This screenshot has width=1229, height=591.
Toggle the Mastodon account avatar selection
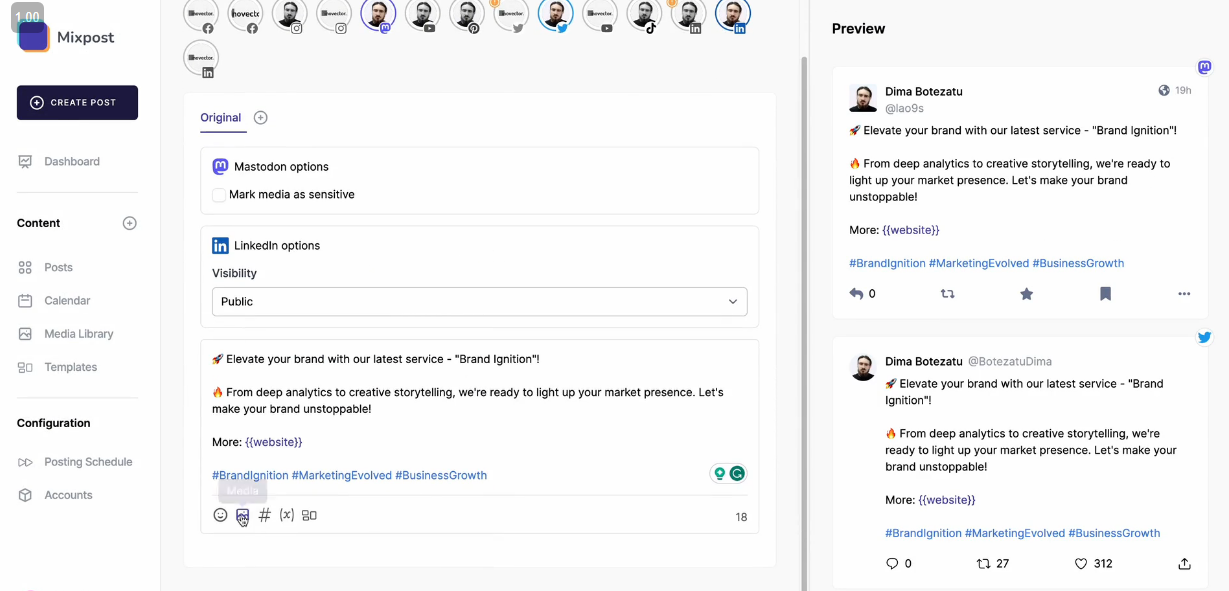click(x=378, y=15)
